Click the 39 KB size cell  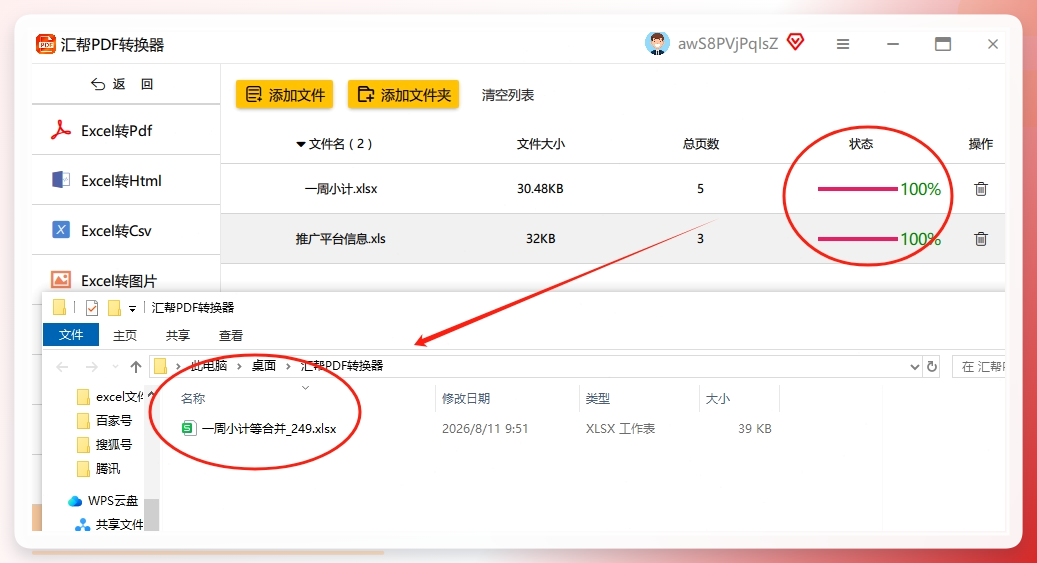[x=755, y=429]
